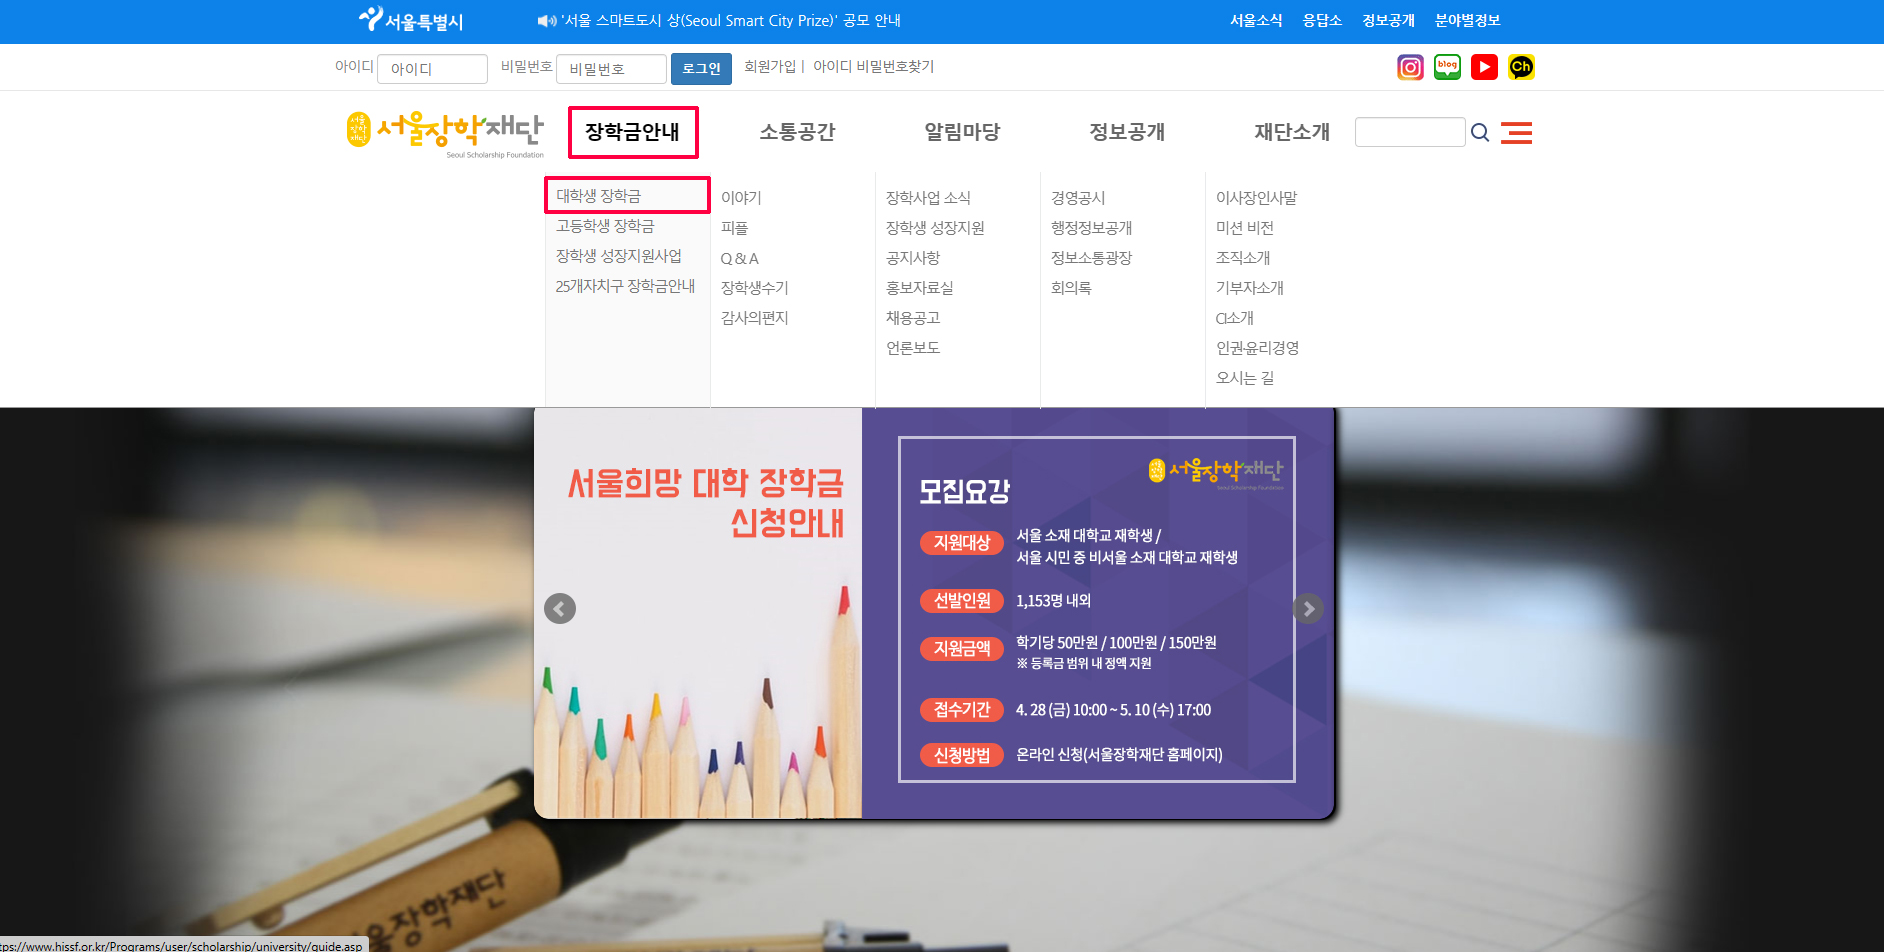
Task: Select the 장학금안내 main menu
Action: [x=633, y=132]
